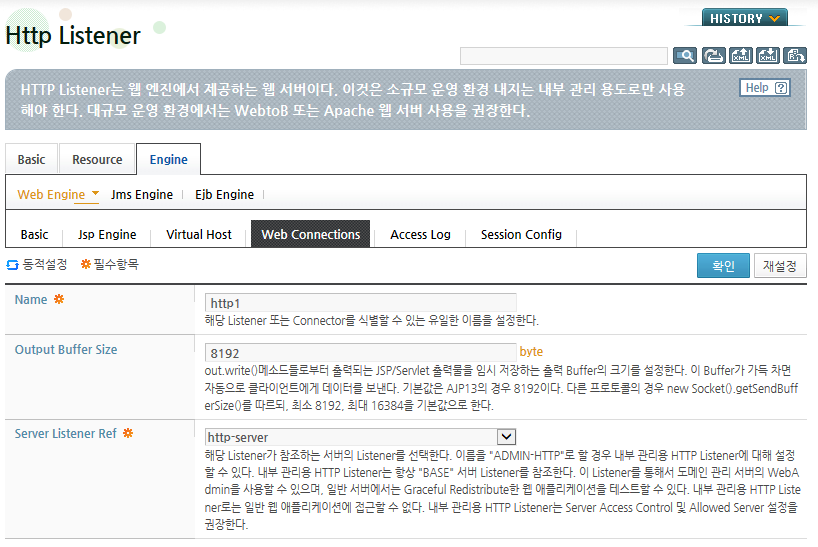This screenshot has width=818, height=547.
Task: Click the 재설정 reset button
Action: pos(780,266)
